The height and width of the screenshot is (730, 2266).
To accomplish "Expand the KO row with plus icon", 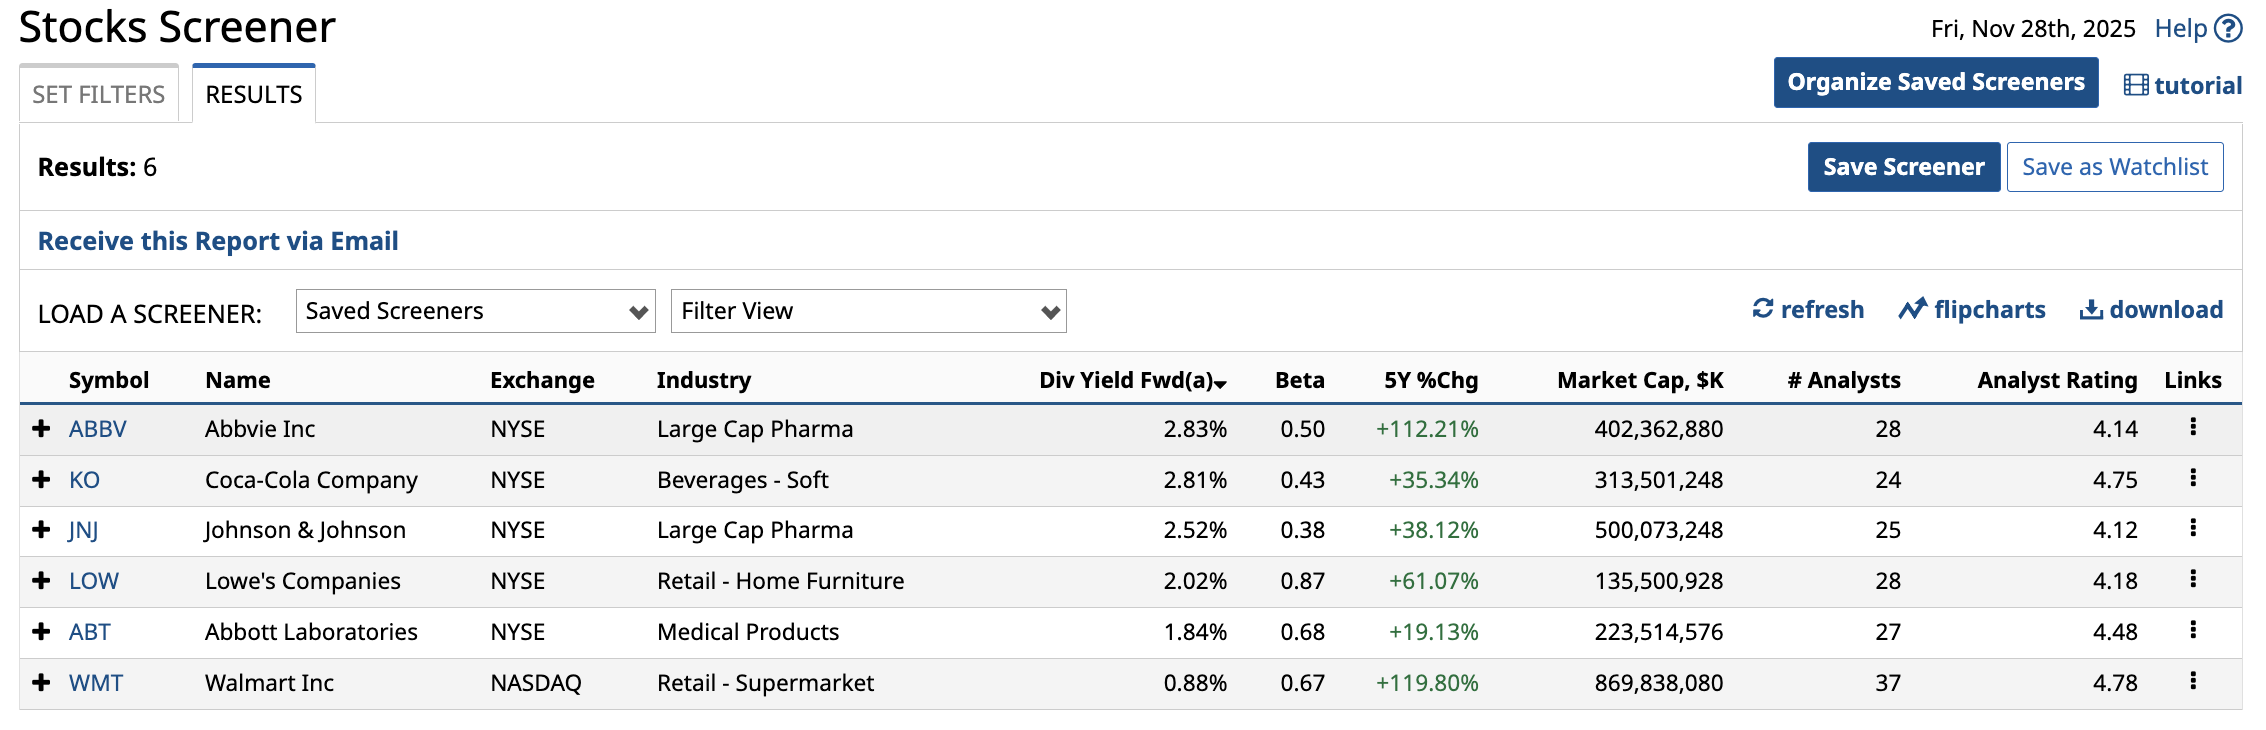I will point(41,479).
